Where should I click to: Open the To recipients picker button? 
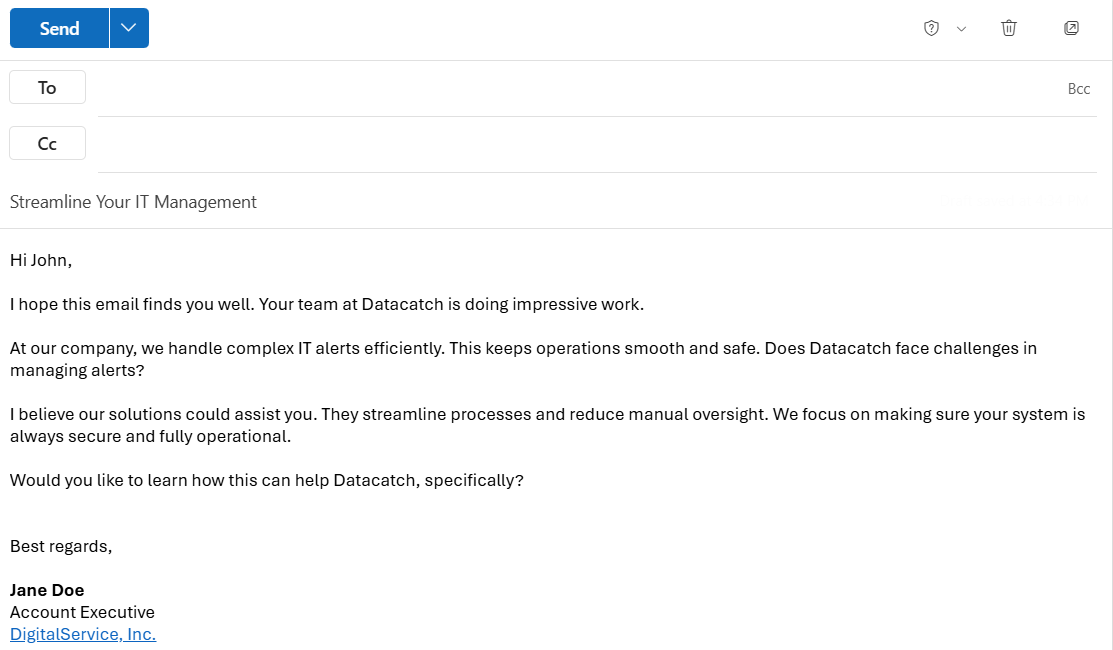(48, 87)
